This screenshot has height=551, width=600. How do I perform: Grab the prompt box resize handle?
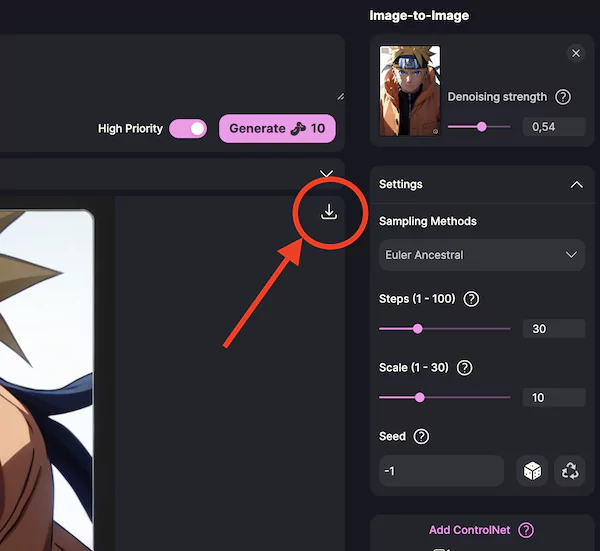pyautogui.click(x=340, y=96)
